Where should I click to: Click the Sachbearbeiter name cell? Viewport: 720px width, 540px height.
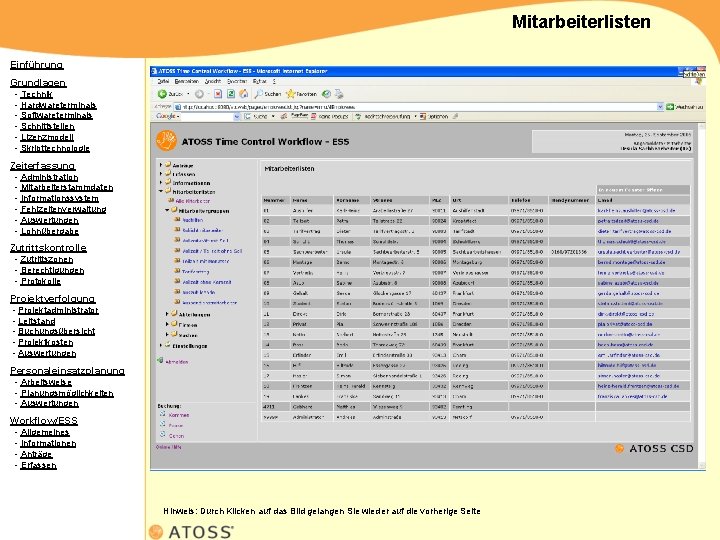pos(310,252)
